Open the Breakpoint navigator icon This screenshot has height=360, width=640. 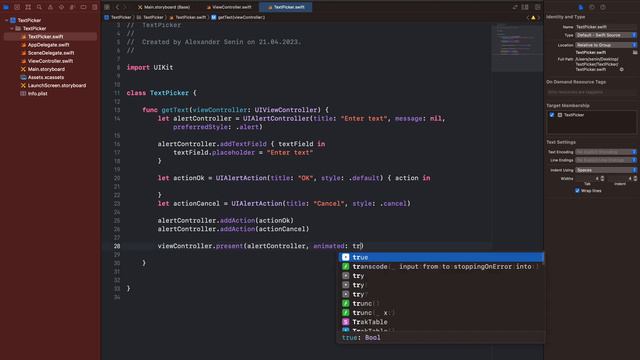click(x=83, y=7)
